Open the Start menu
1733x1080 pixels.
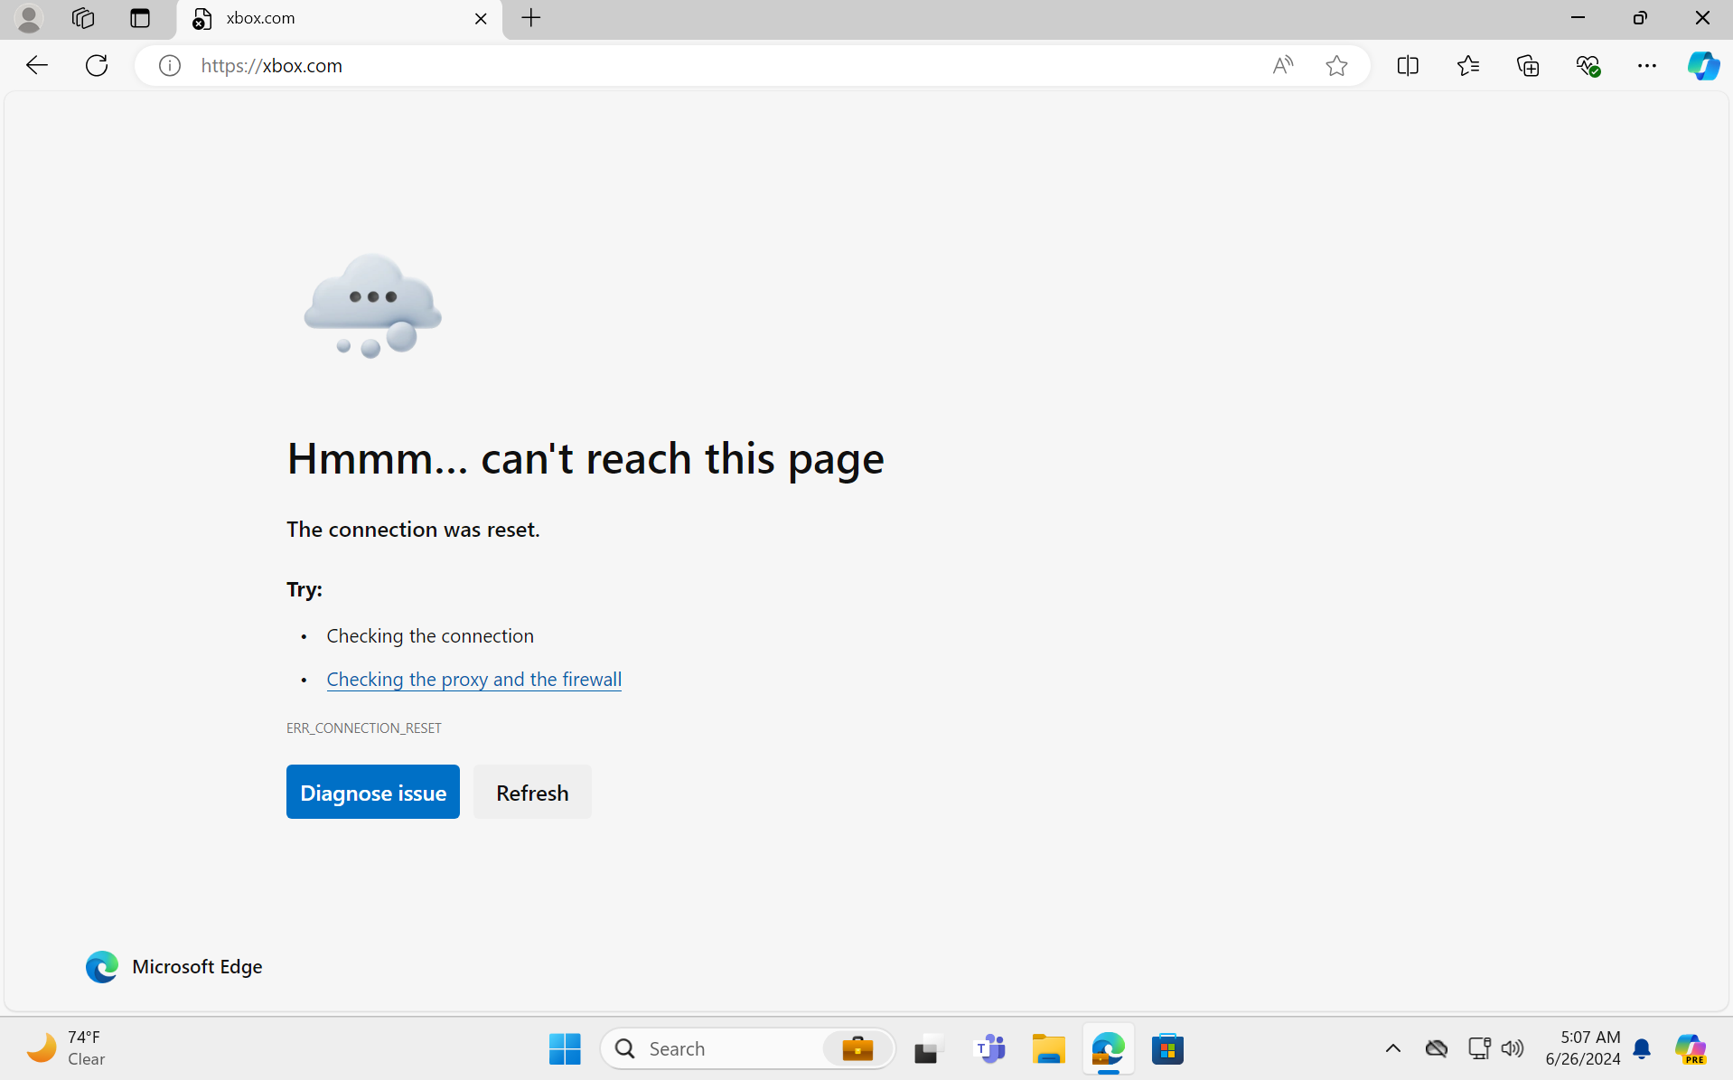point(564,1048)
